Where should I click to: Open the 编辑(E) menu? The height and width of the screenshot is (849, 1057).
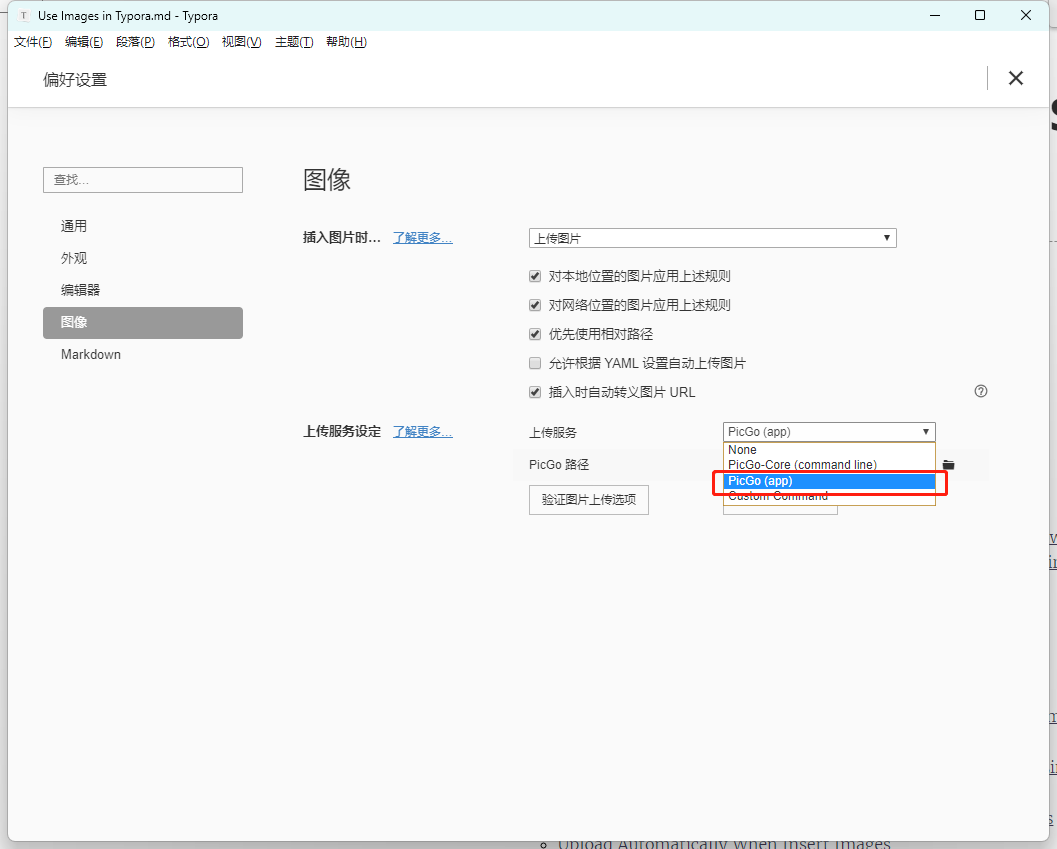click(84, 42)
